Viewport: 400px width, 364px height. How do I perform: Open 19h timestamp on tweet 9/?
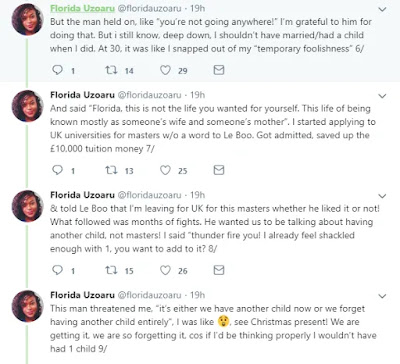pyautogui.click(x=197, y=295)
